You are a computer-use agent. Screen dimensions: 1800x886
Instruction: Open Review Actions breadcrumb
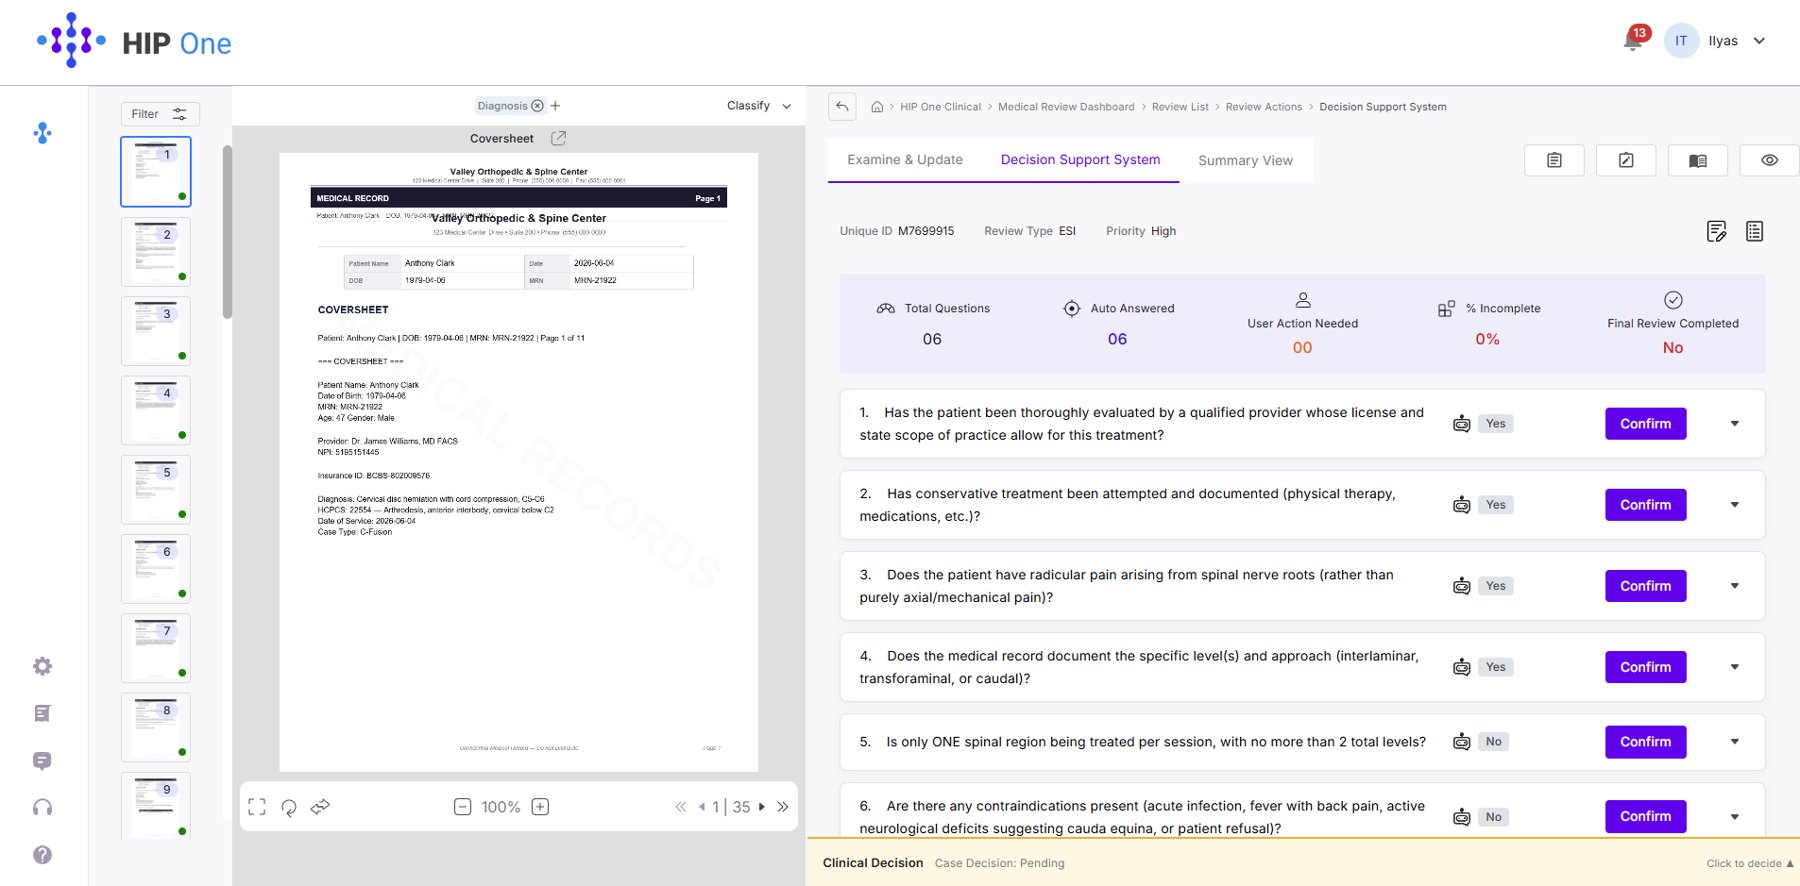point(1264,107)
